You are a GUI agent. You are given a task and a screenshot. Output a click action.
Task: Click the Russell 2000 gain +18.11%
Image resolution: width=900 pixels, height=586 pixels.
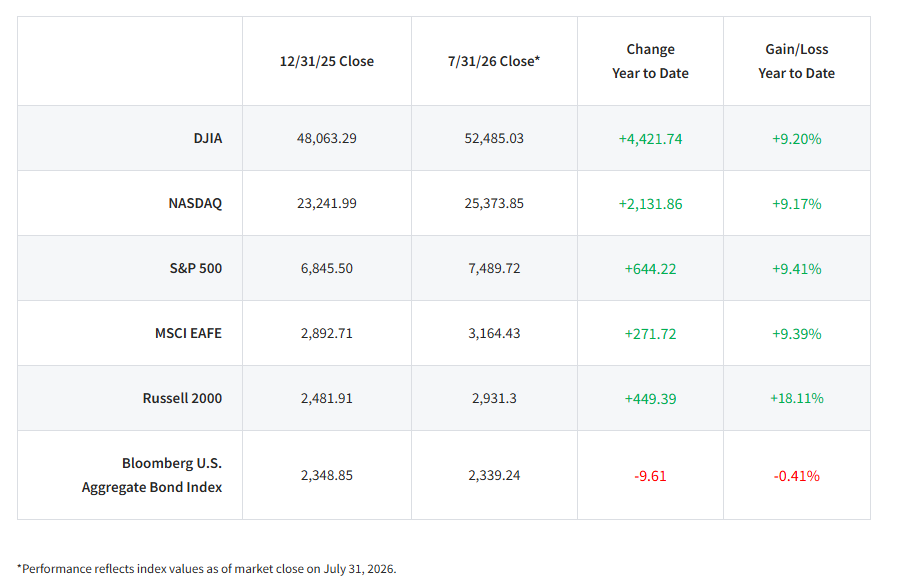tap(797, 398)
